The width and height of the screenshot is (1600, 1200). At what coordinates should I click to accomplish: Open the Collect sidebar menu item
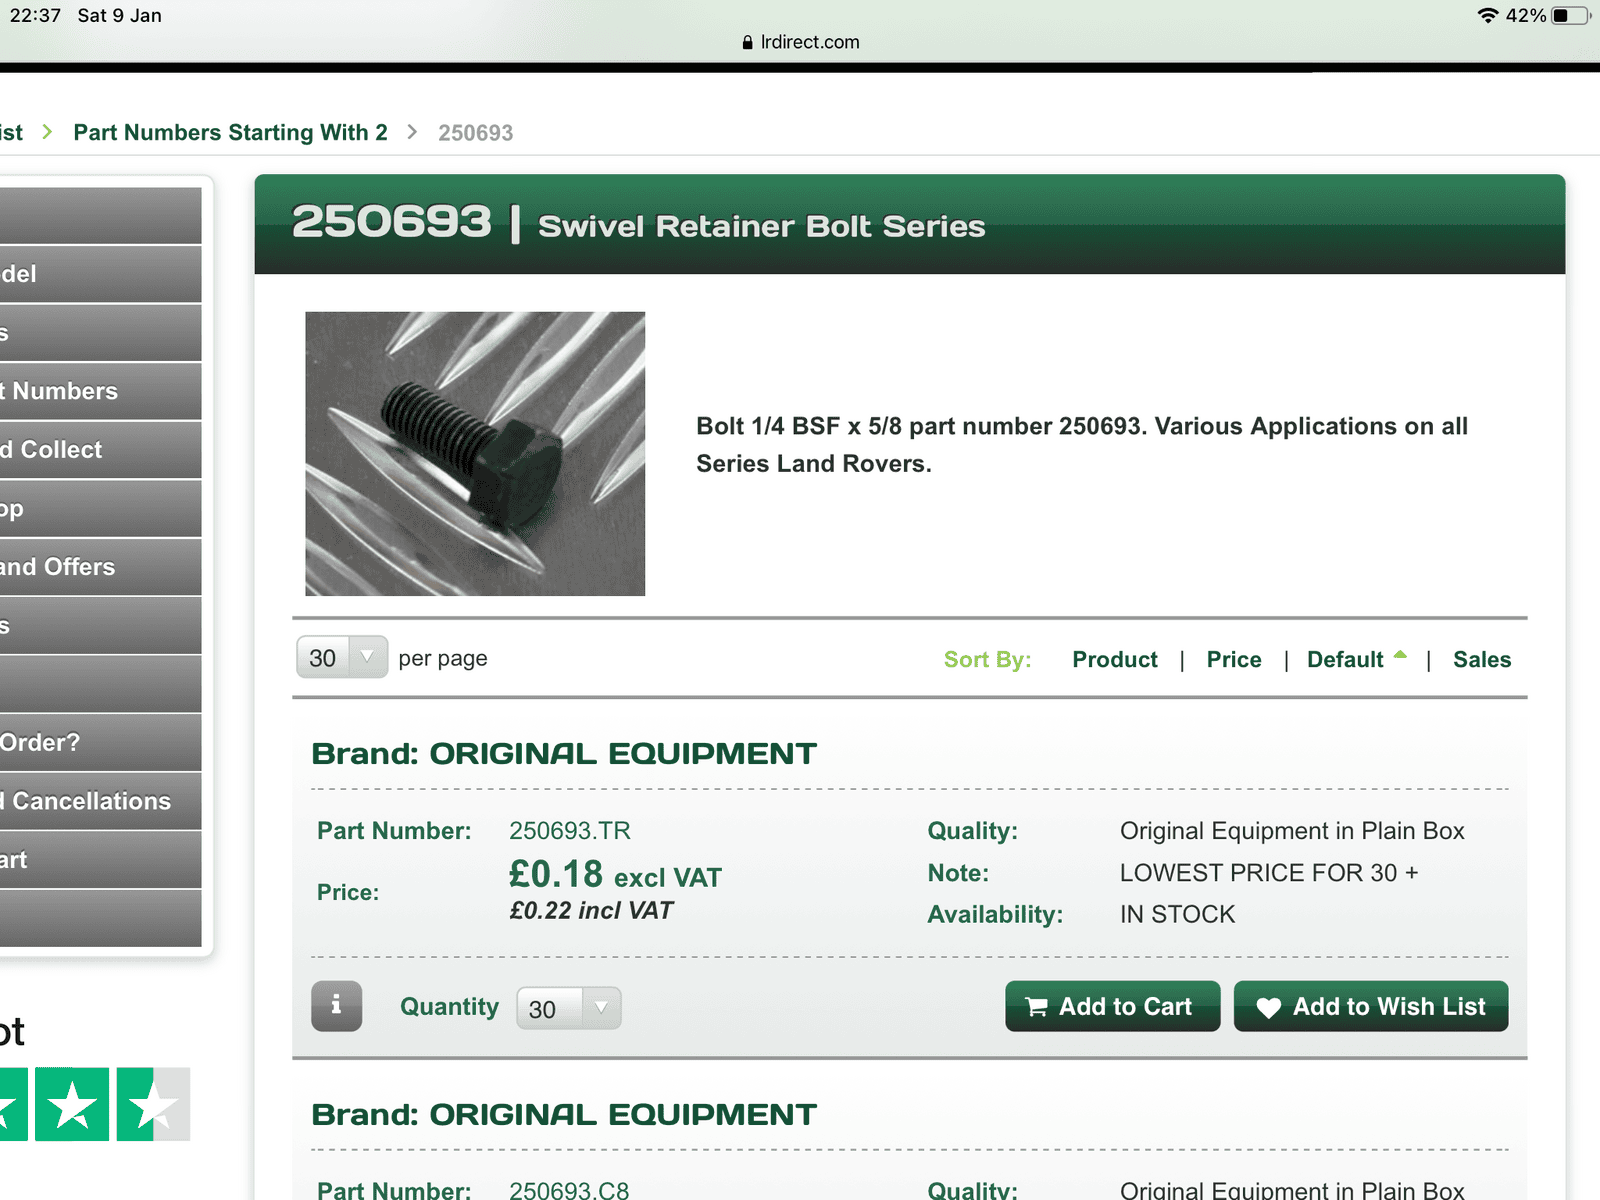[100, 450]
